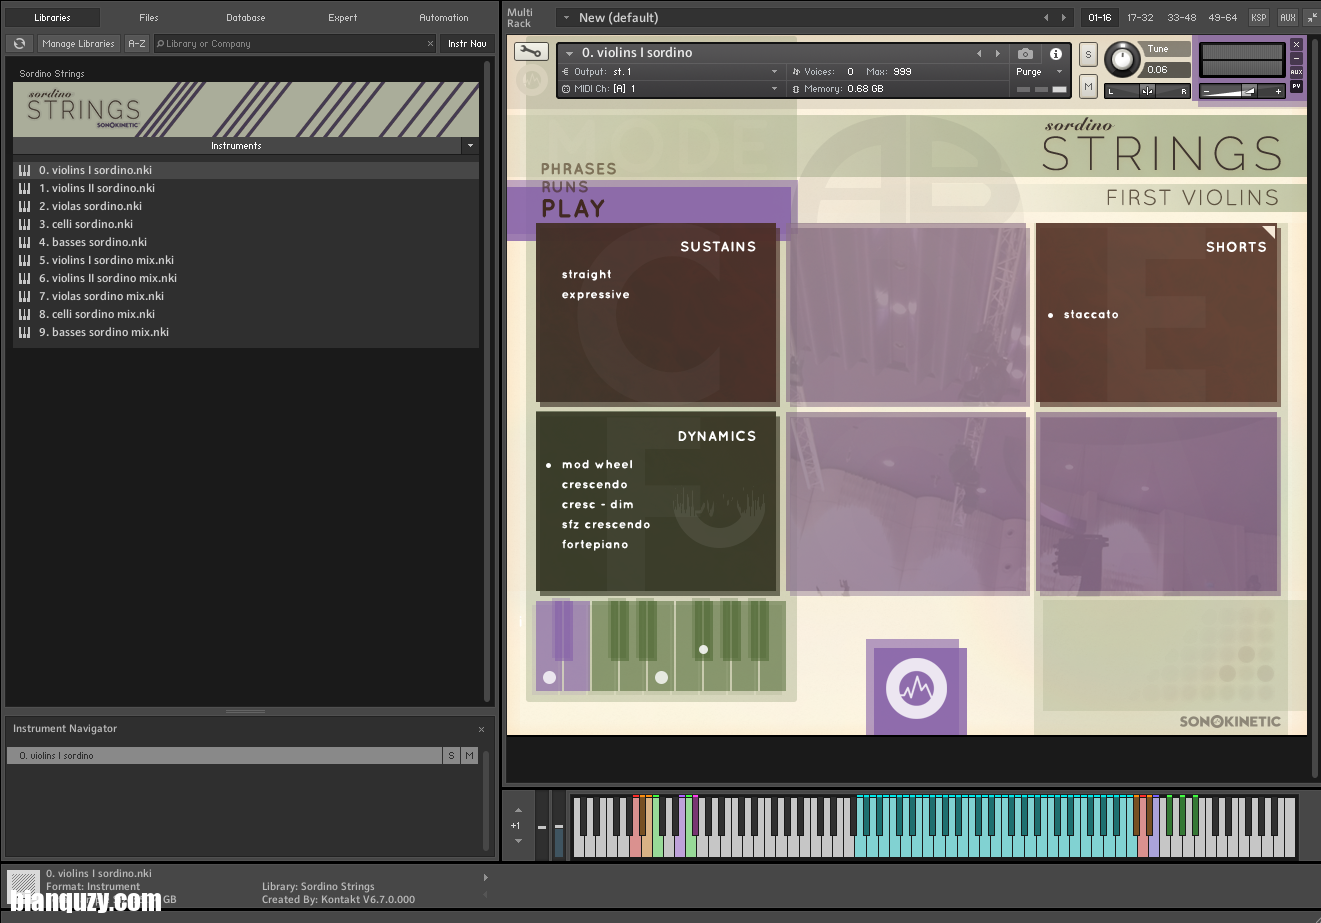Switch to Files tab

(x=149, y=17)
